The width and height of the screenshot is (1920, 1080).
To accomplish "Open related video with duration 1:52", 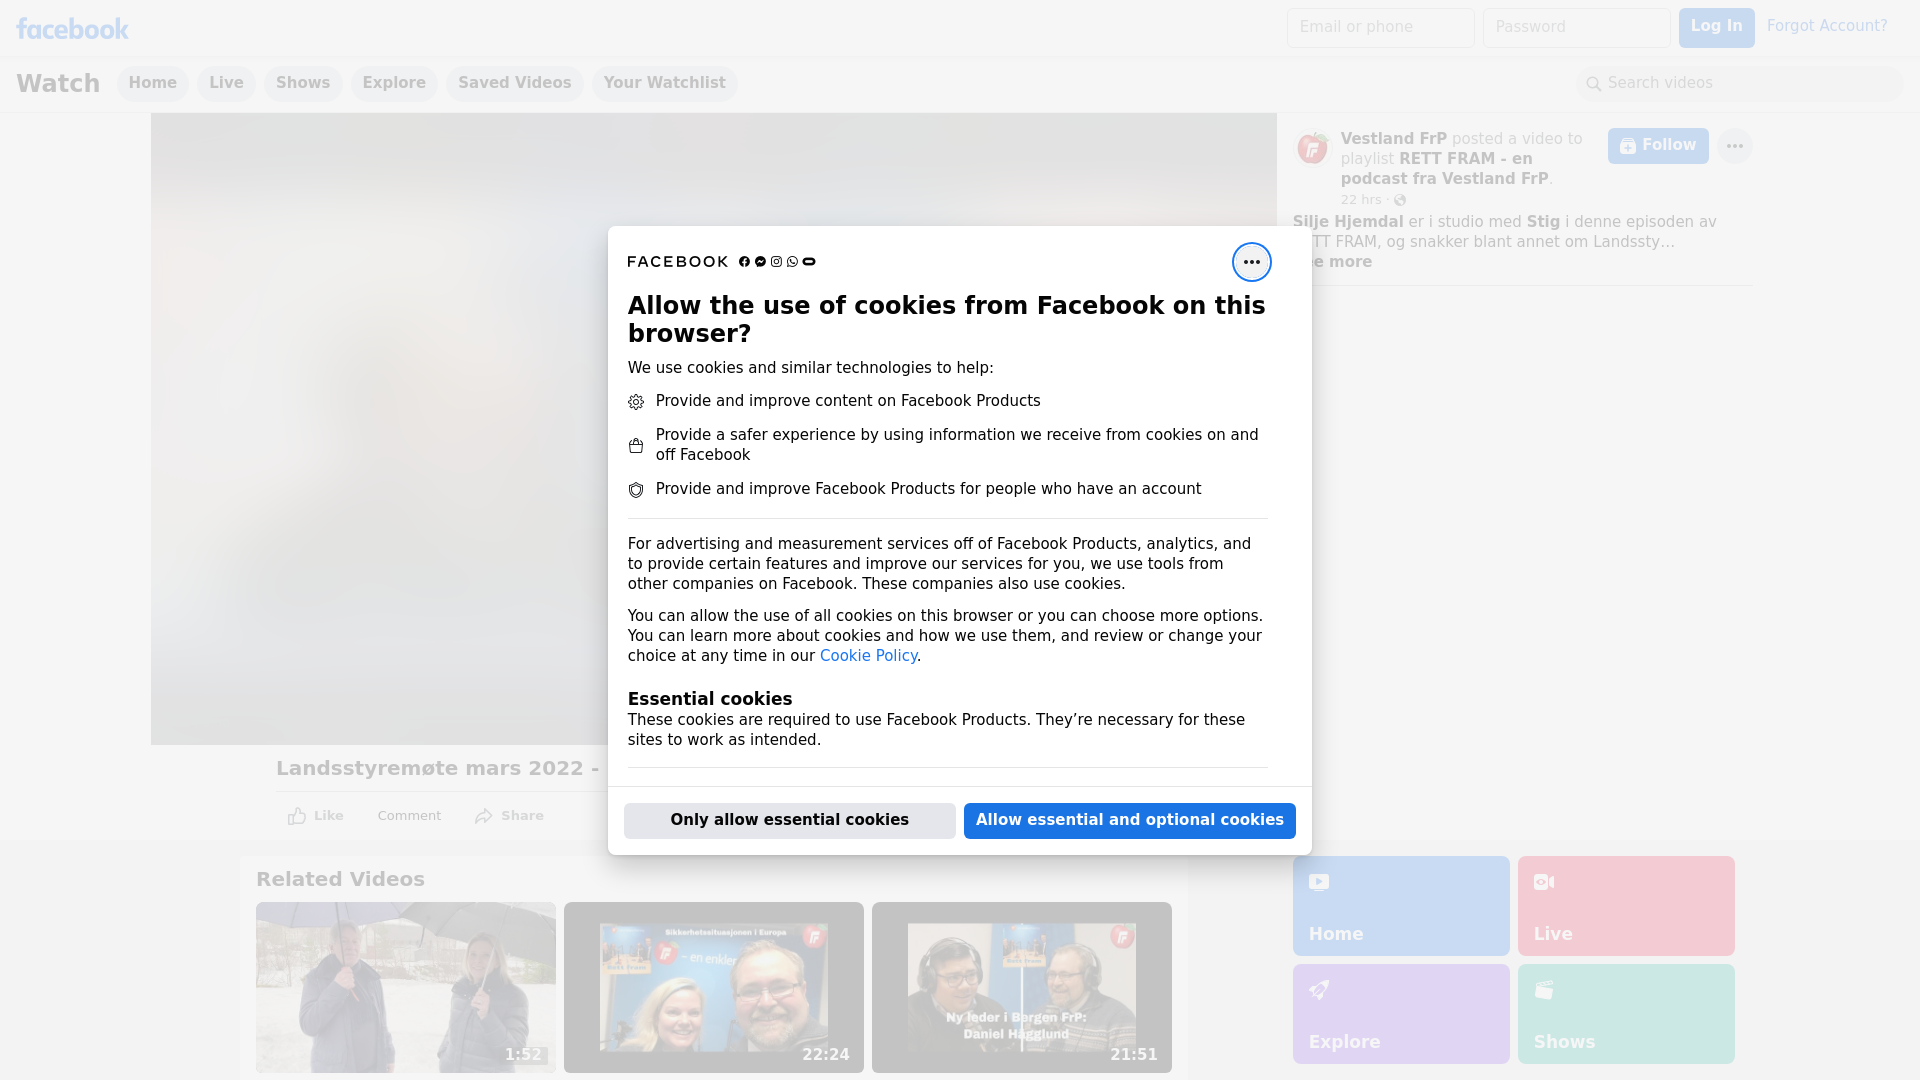I will tap(406, 987).
